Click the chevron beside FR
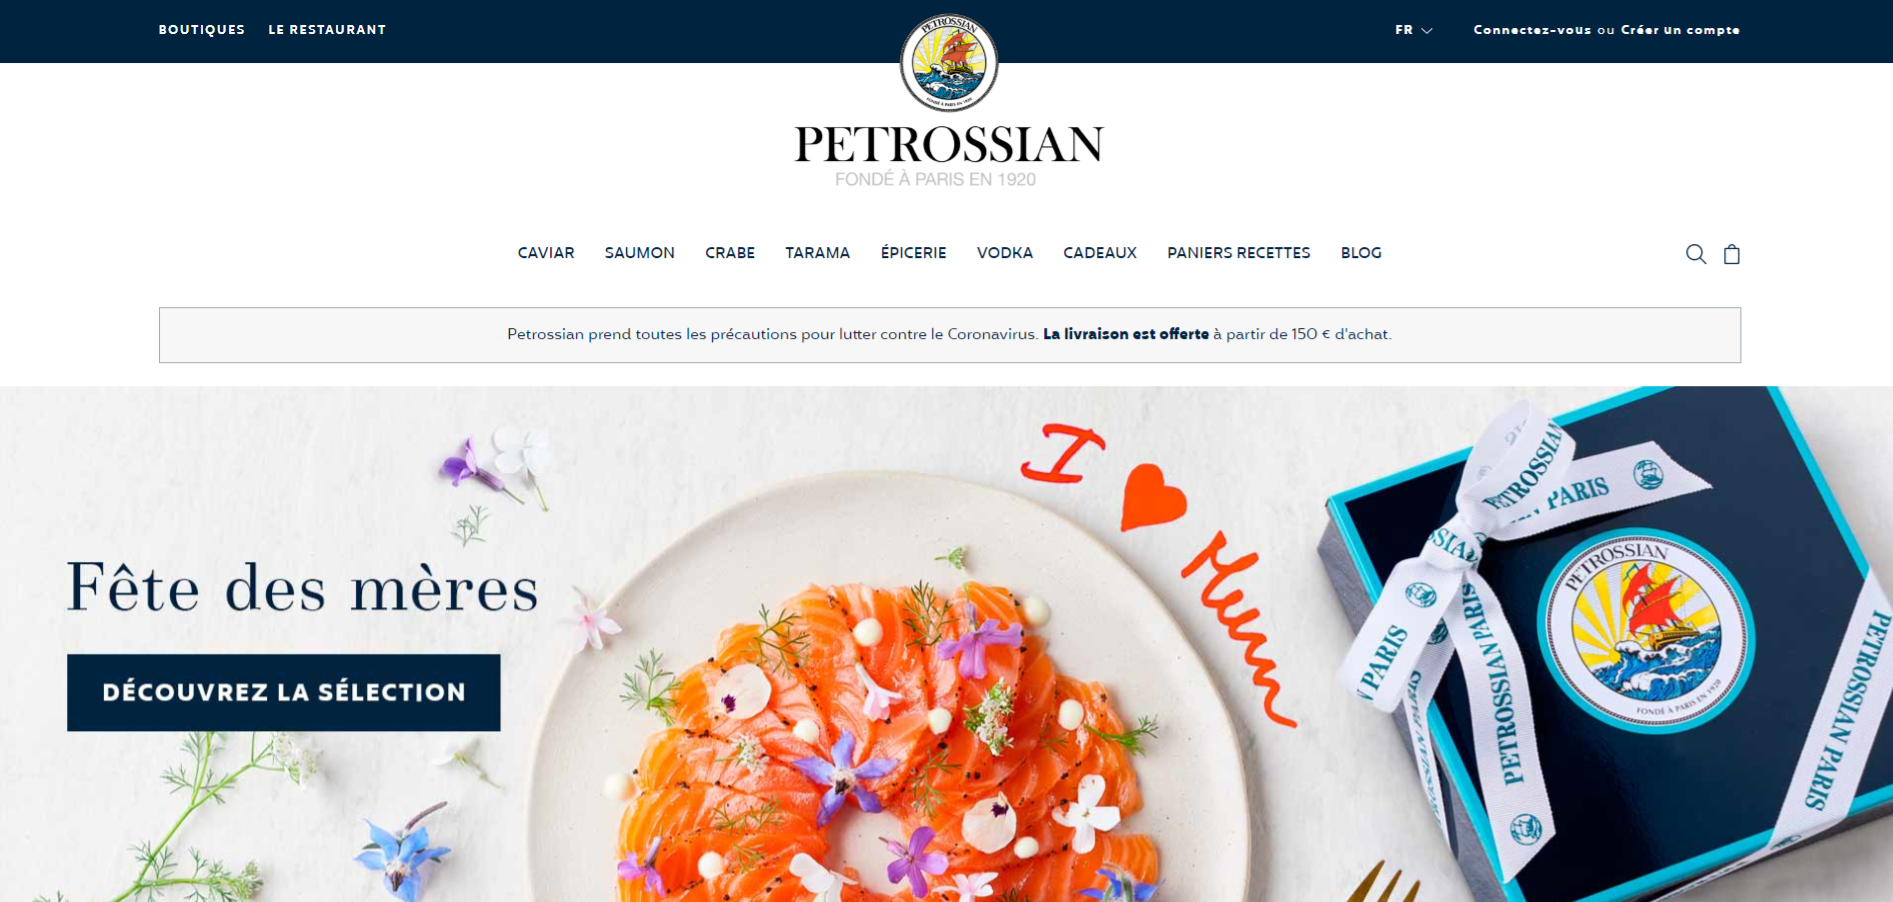Image resolution: width=1893 pixels, height=902 pixels. [1427, 31]
